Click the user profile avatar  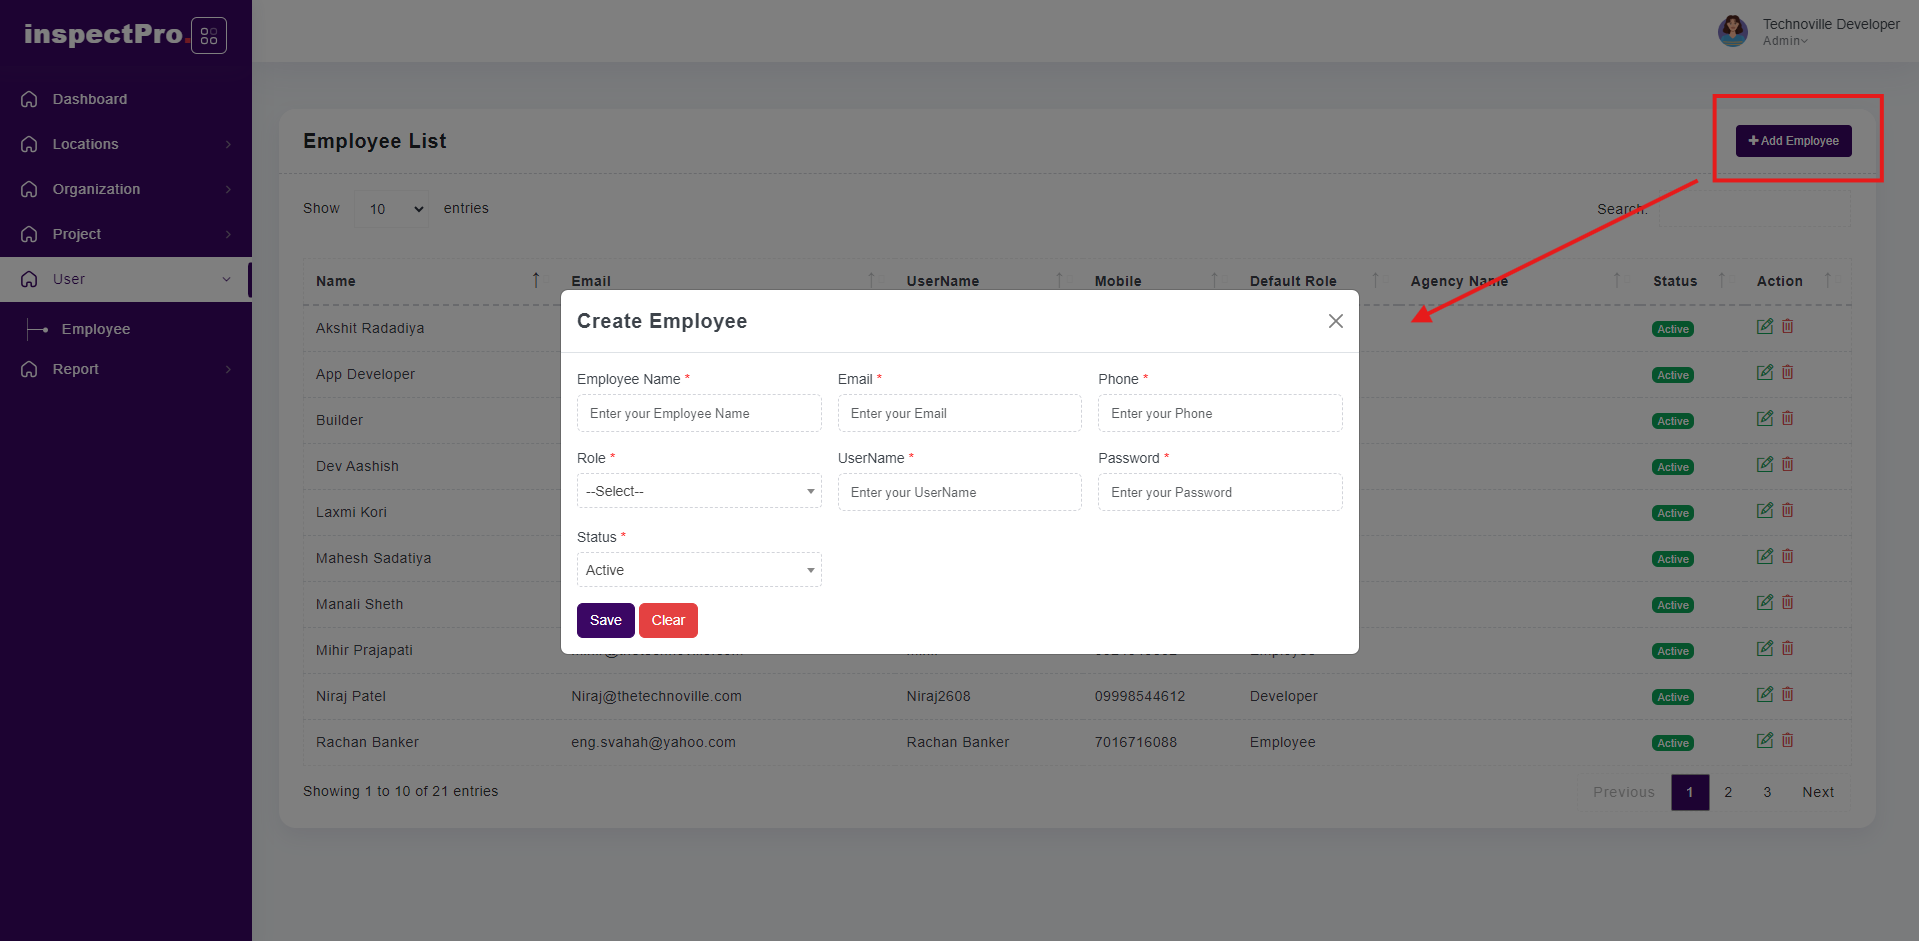point(1732,31)
